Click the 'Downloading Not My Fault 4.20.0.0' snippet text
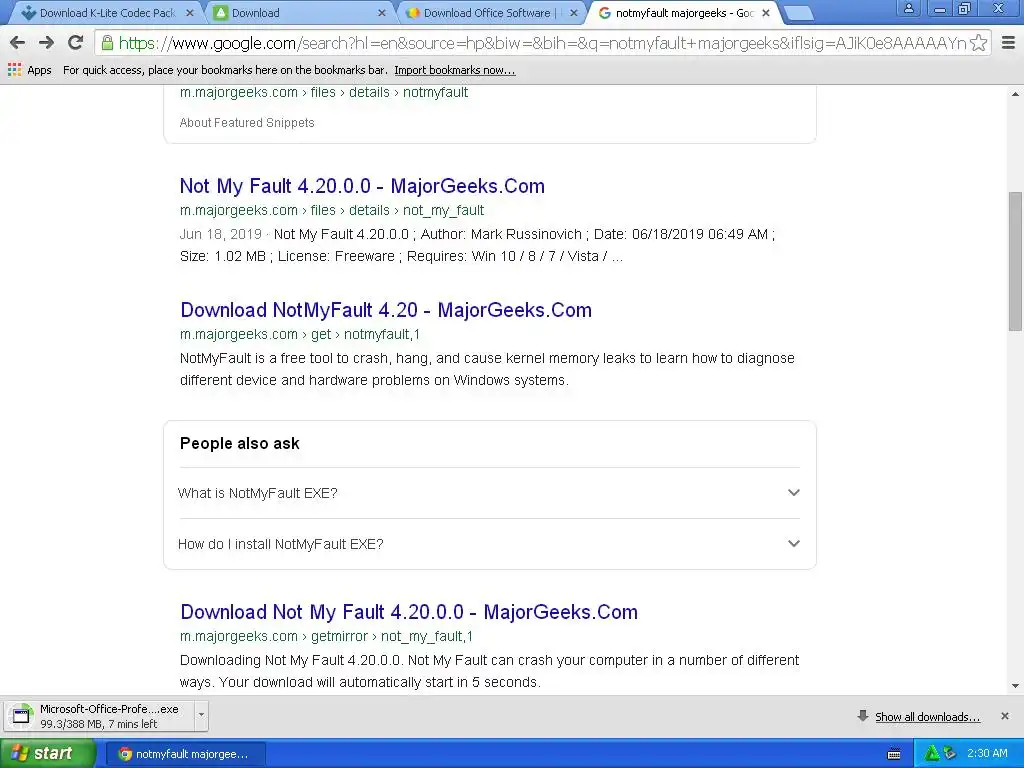 pos(489,671)
